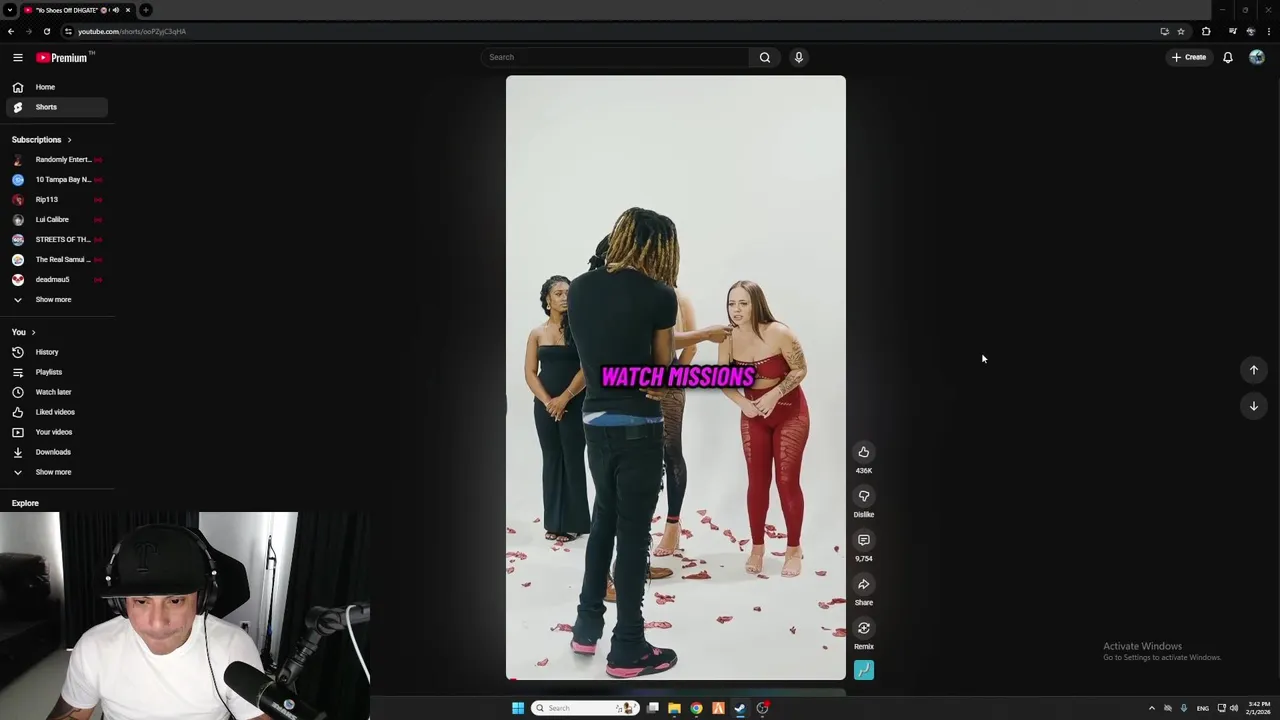Open a new browser tab

point(146,10)
